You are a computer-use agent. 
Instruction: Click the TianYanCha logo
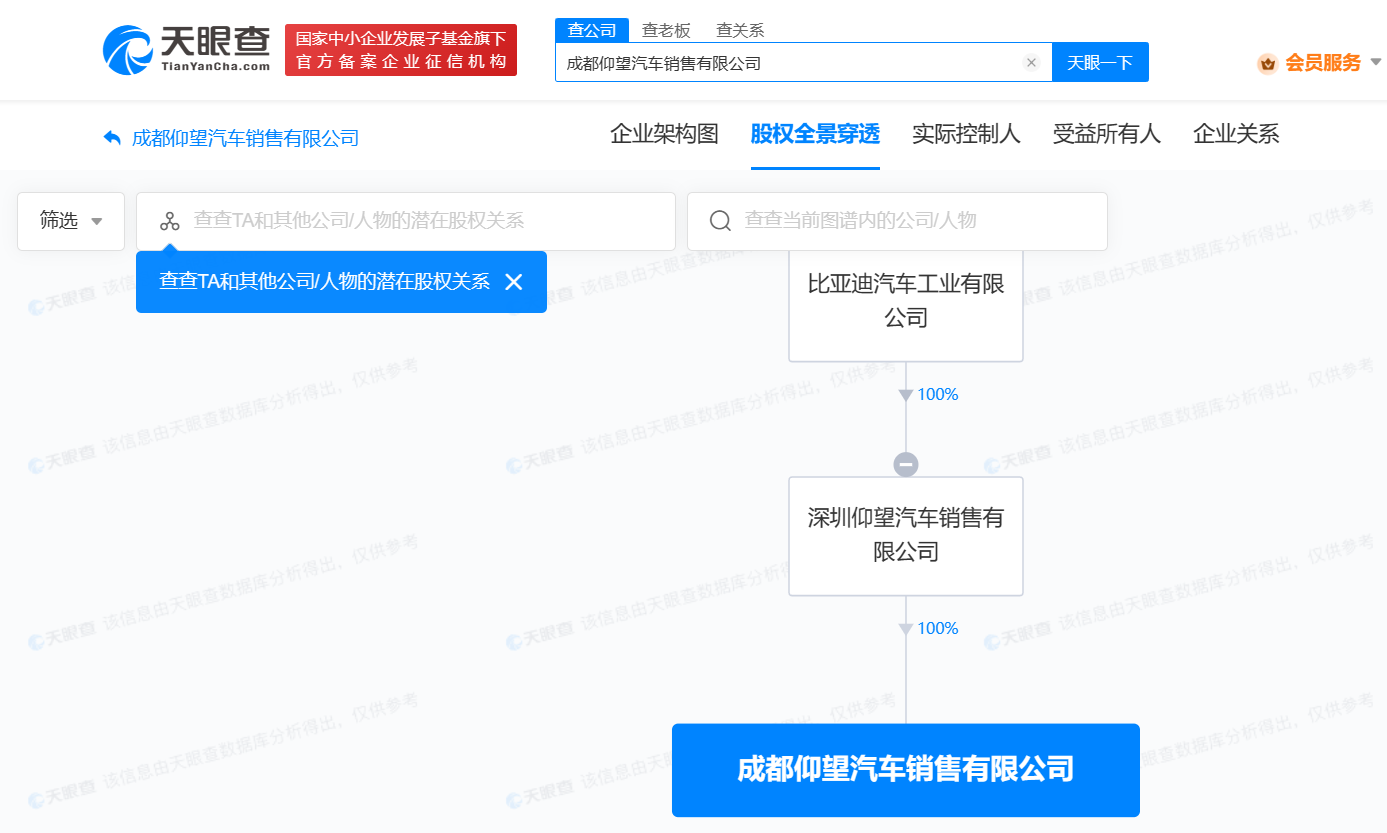click(x=186, y=50)
